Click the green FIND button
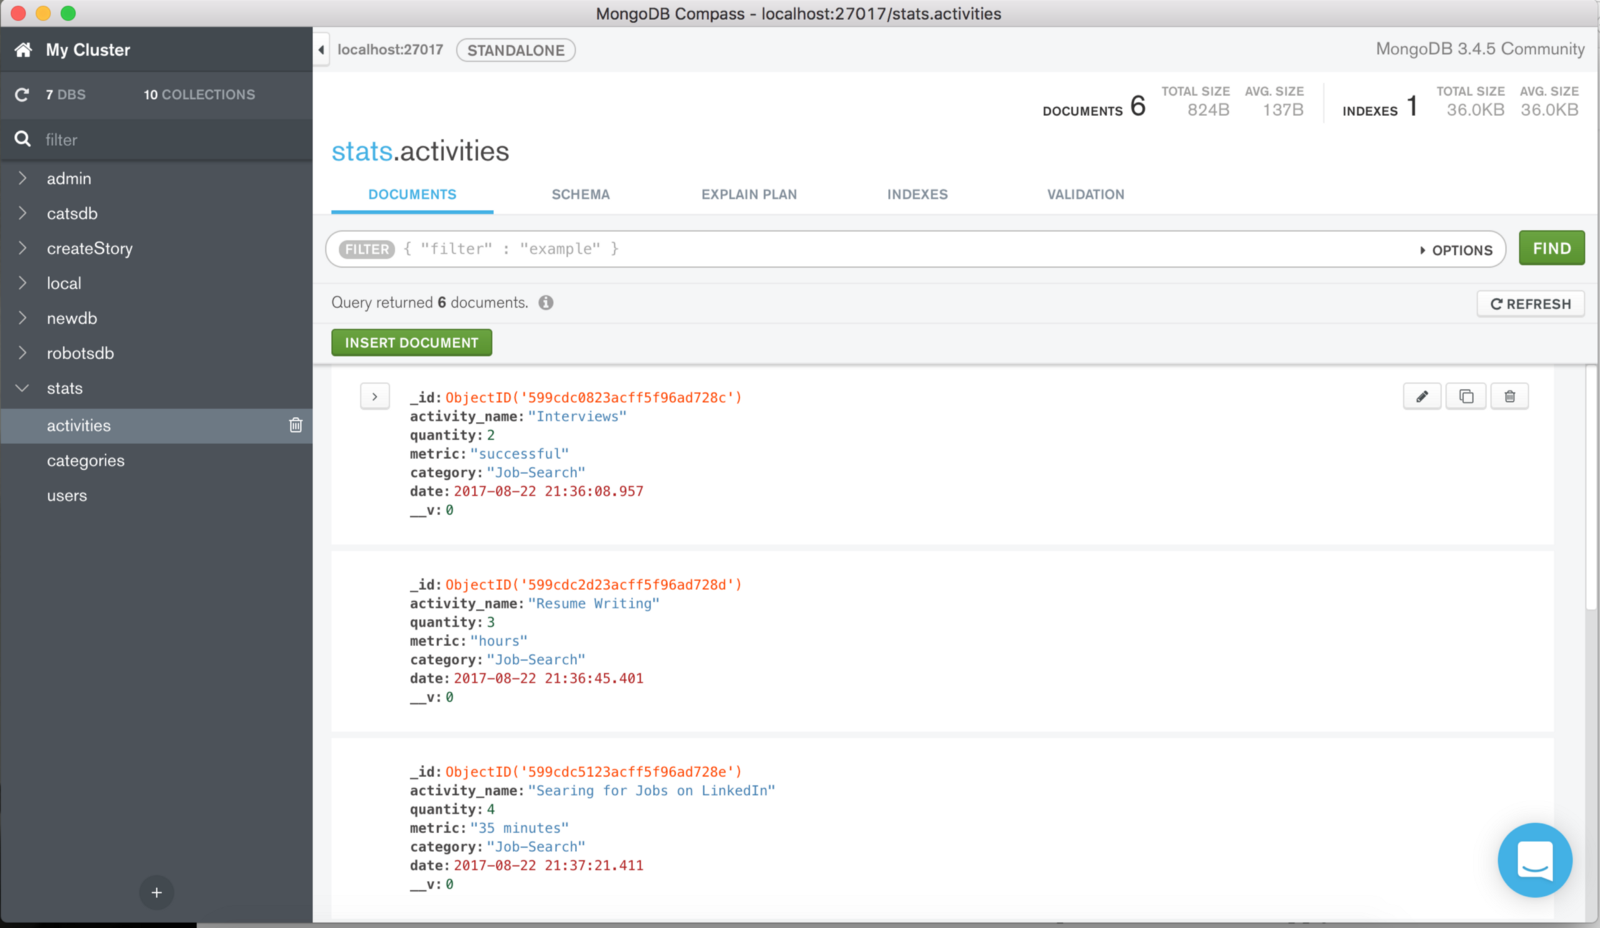Viewport: 1600px width, 928px height. pyautogui.click(x=1551, y=248)
